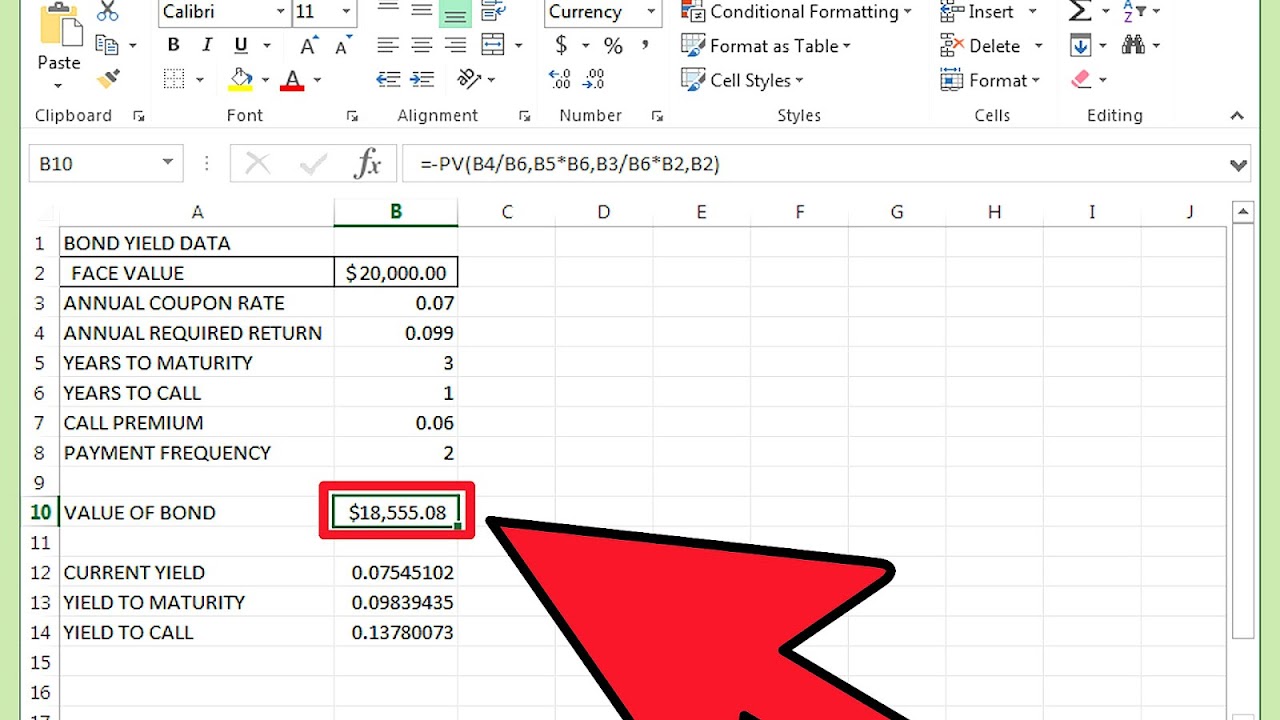This screenshot has height=720, width=1280.
Task: Click the AutoSum sigma icon
Action: (x=1079, y=11)
